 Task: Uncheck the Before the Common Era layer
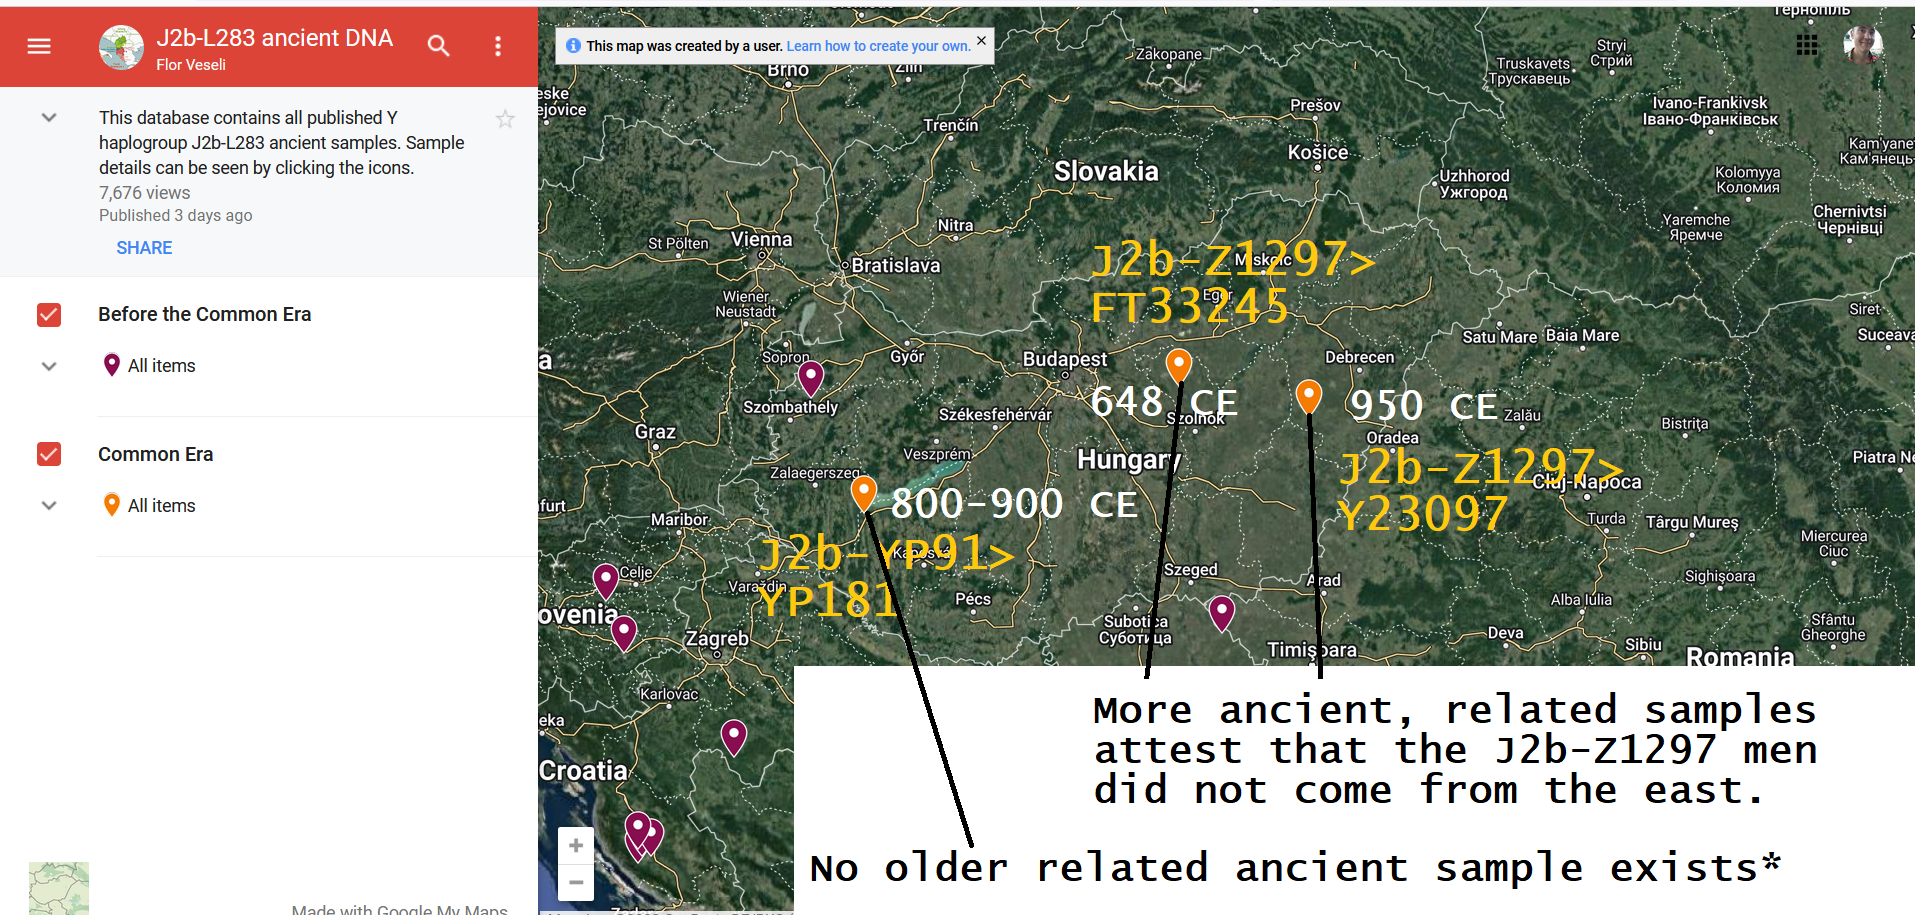tap(49, 315)
